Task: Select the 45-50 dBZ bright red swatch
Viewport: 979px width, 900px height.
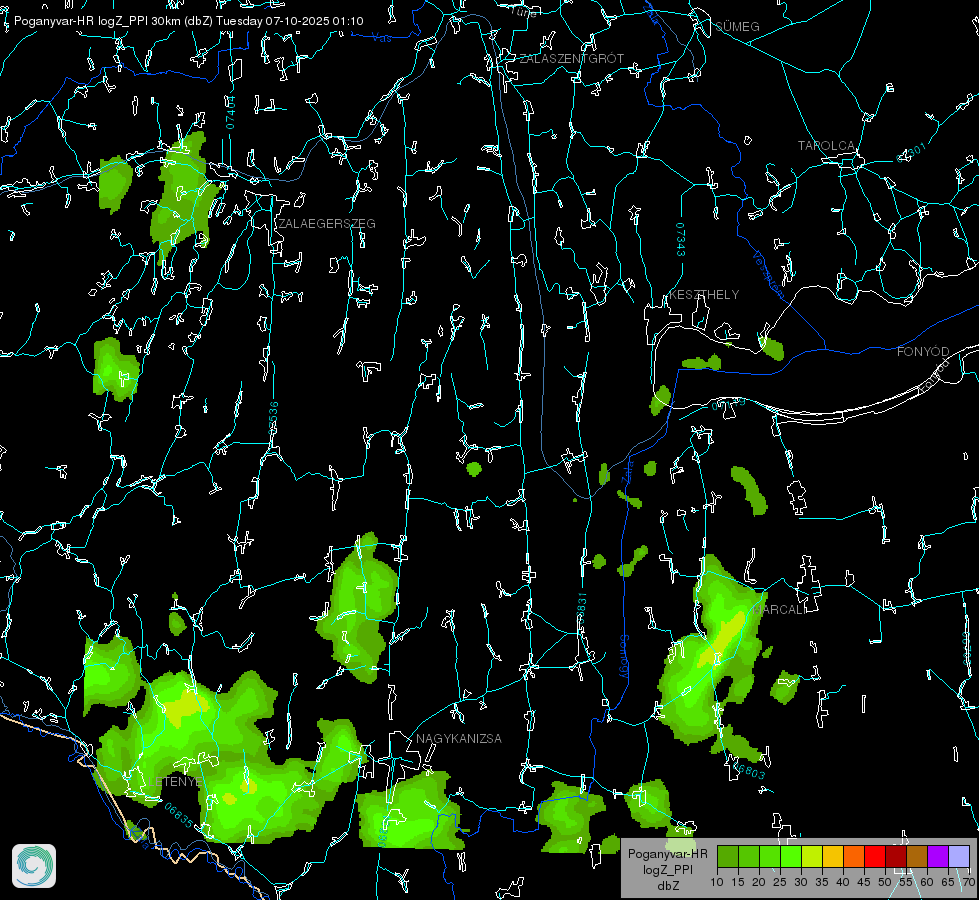Action: coord(875,857)
